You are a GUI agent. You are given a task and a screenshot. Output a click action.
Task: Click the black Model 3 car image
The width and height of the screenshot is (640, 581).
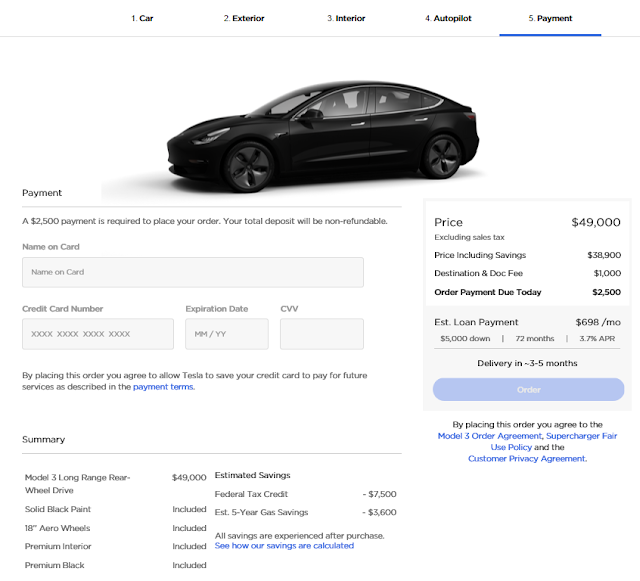pos(322,136)
